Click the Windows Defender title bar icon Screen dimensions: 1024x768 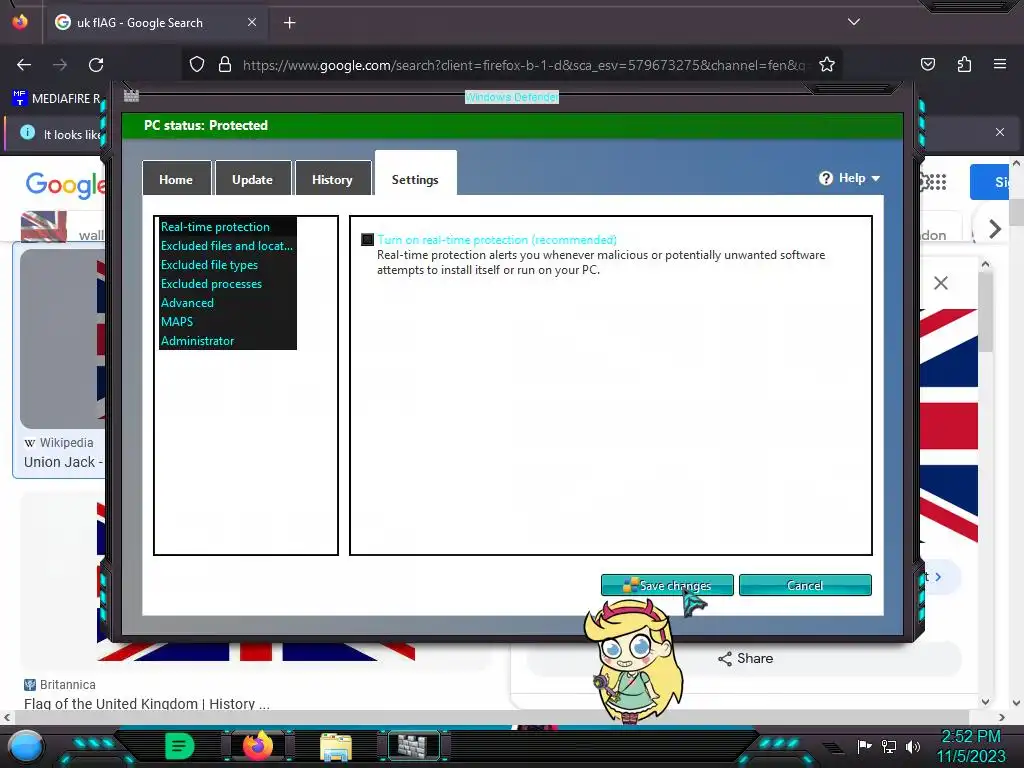point(131,96)
